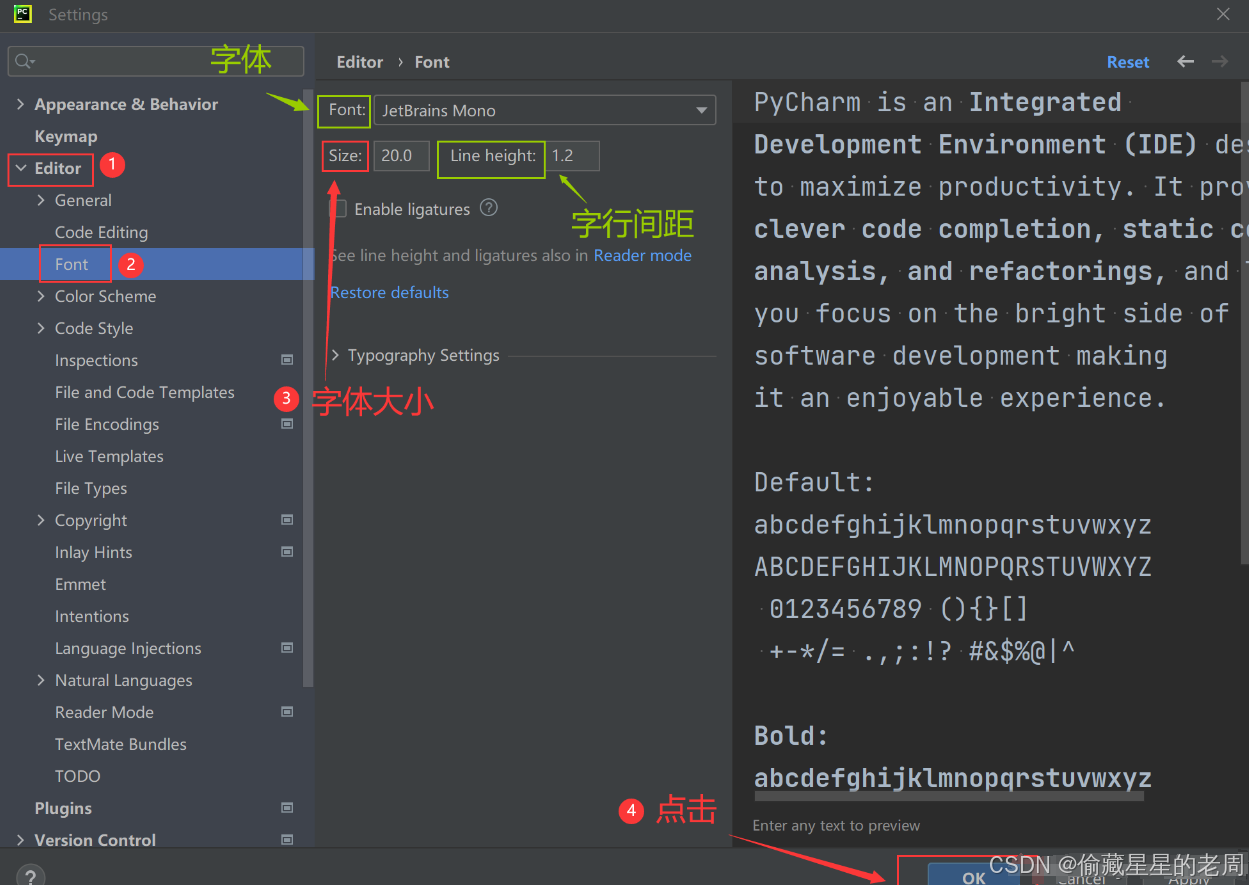The height and width of the screenshot is (885, 1249).
Task: Open help with the bottom-left question mark
Action: [29, 874]
